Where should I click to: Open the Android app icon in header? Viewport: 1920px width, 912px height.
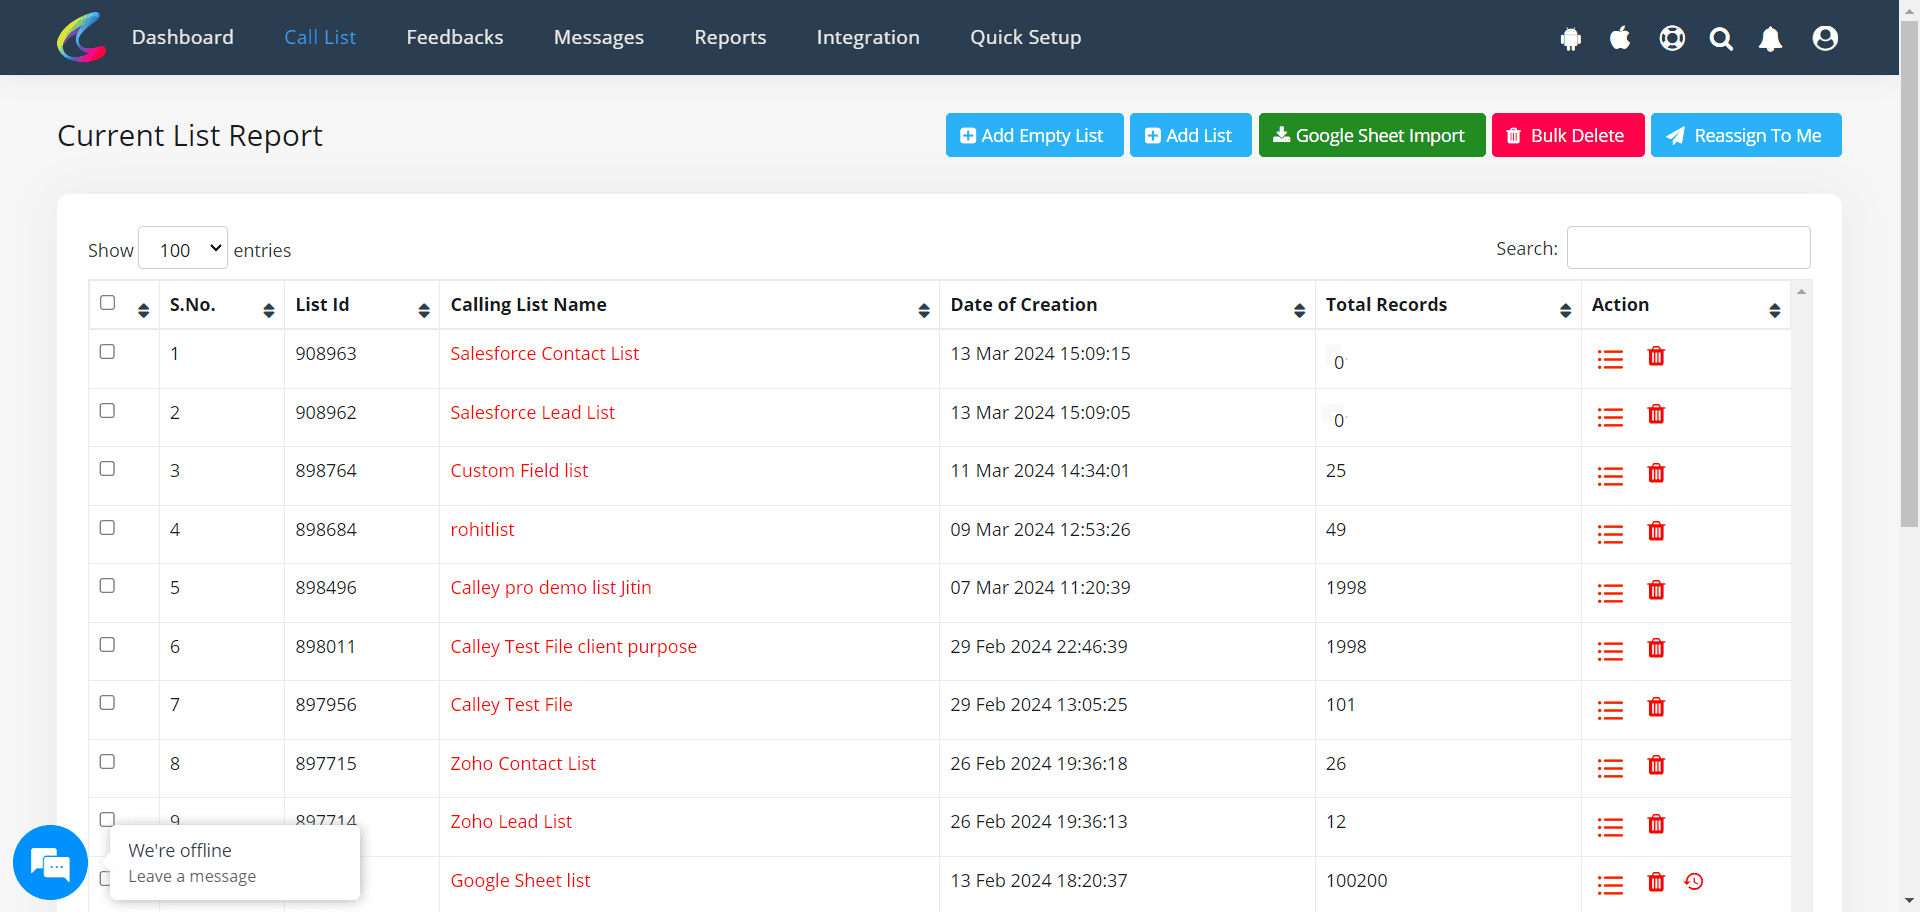(x=1571, y=39)
